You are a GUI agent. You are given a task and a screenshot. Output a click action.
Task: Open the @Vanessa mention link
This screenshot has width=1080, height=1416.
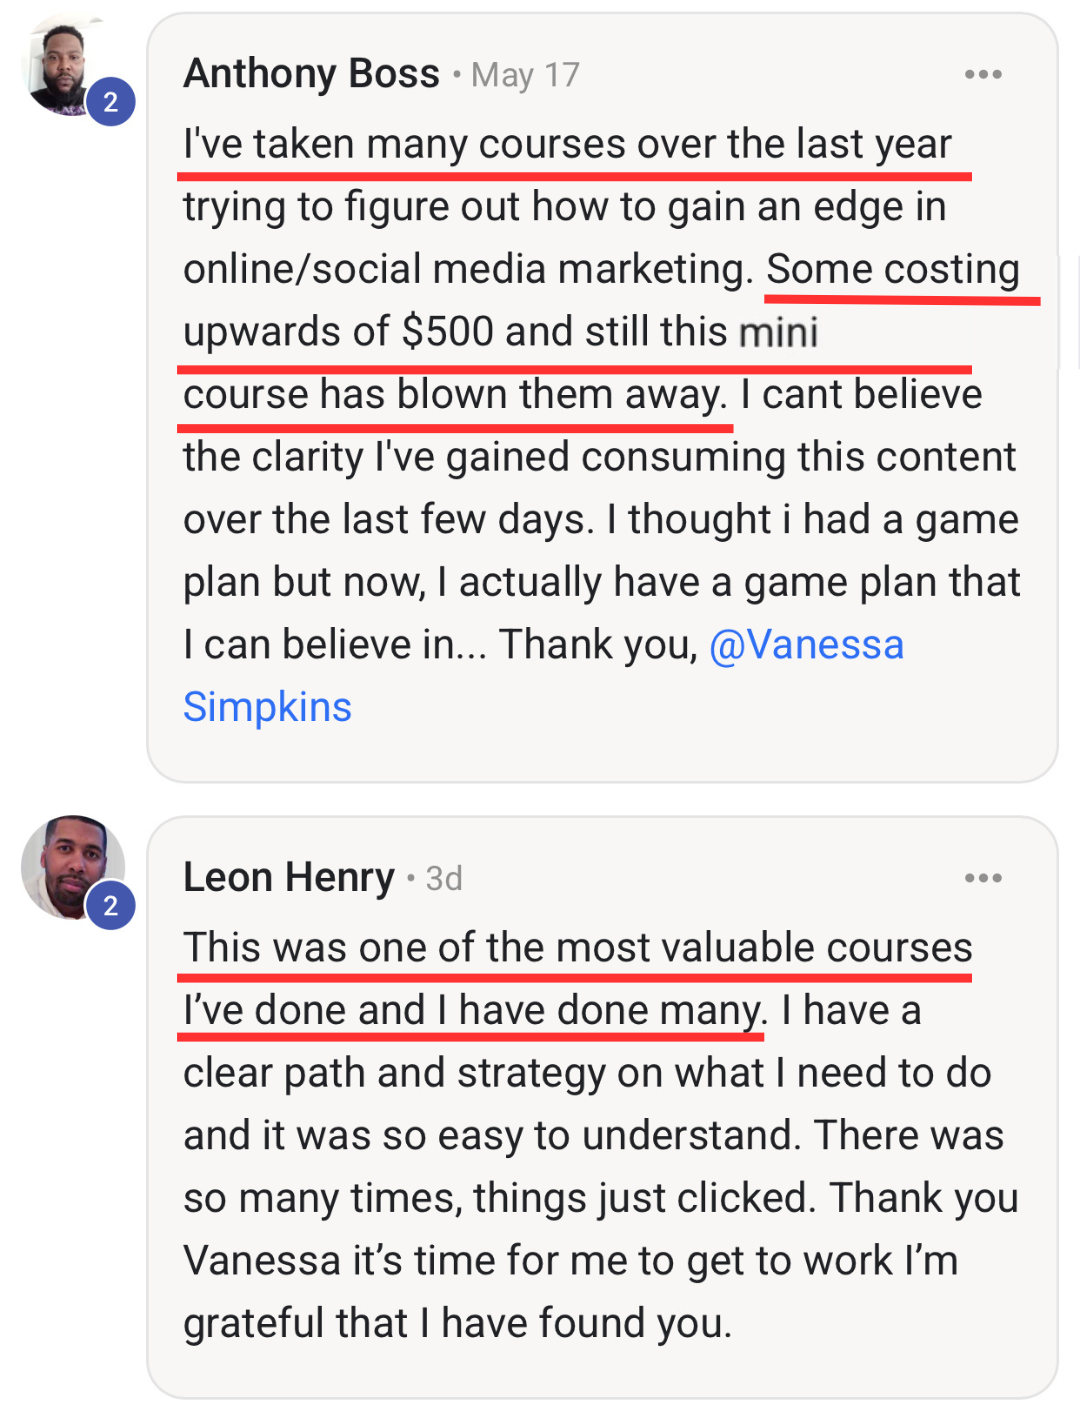806,645
